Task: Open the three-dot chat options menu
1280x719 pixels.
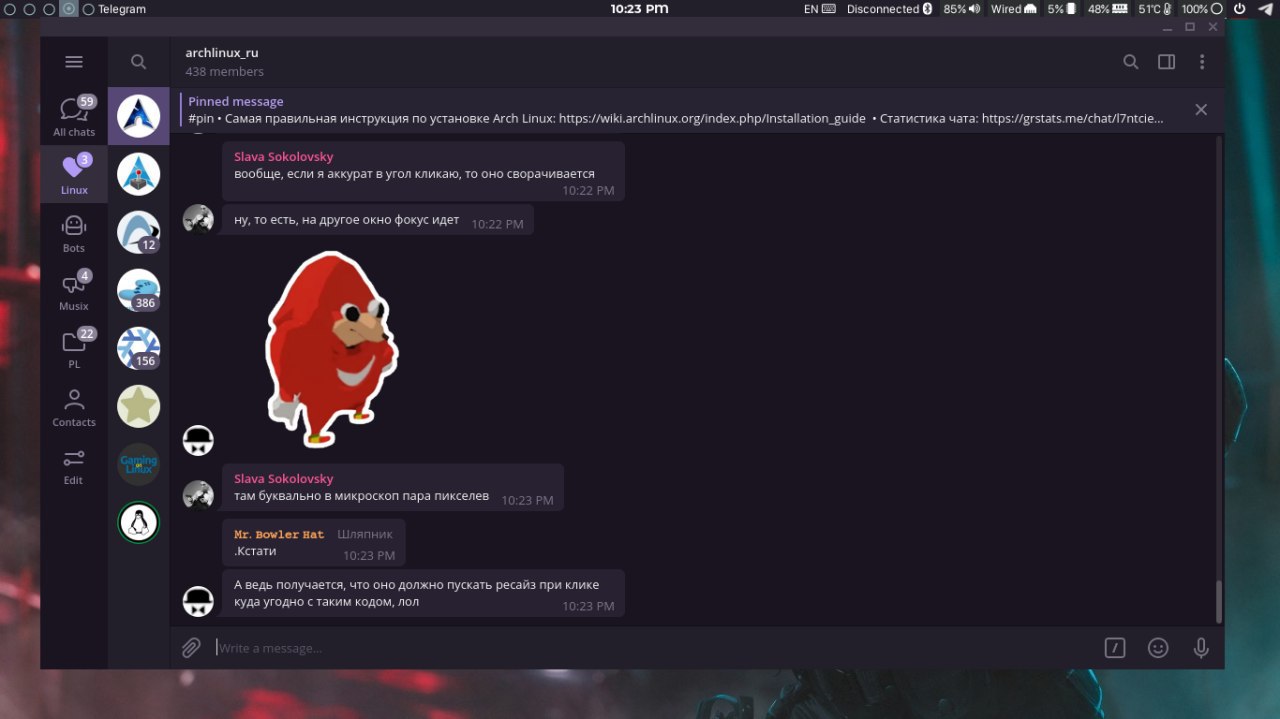Action: click(1202, 62)
